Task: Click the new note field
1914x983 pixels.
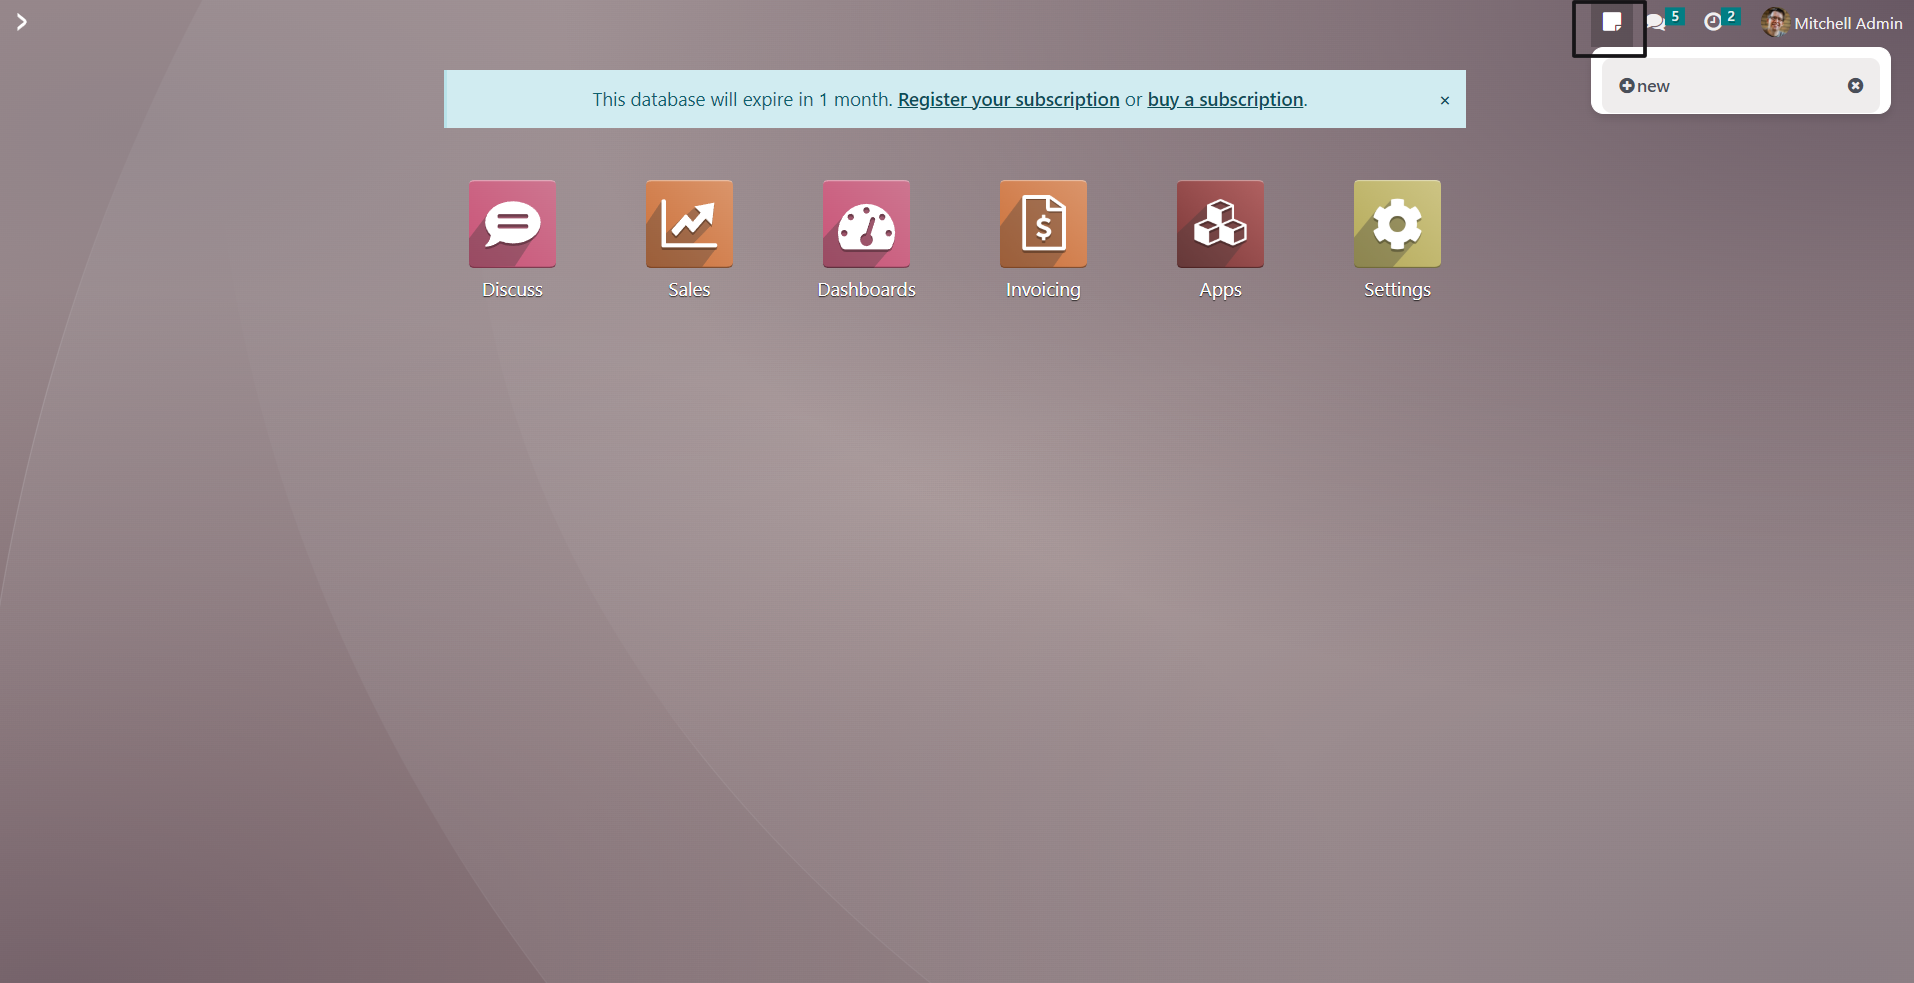Action: click(1740, 86)
